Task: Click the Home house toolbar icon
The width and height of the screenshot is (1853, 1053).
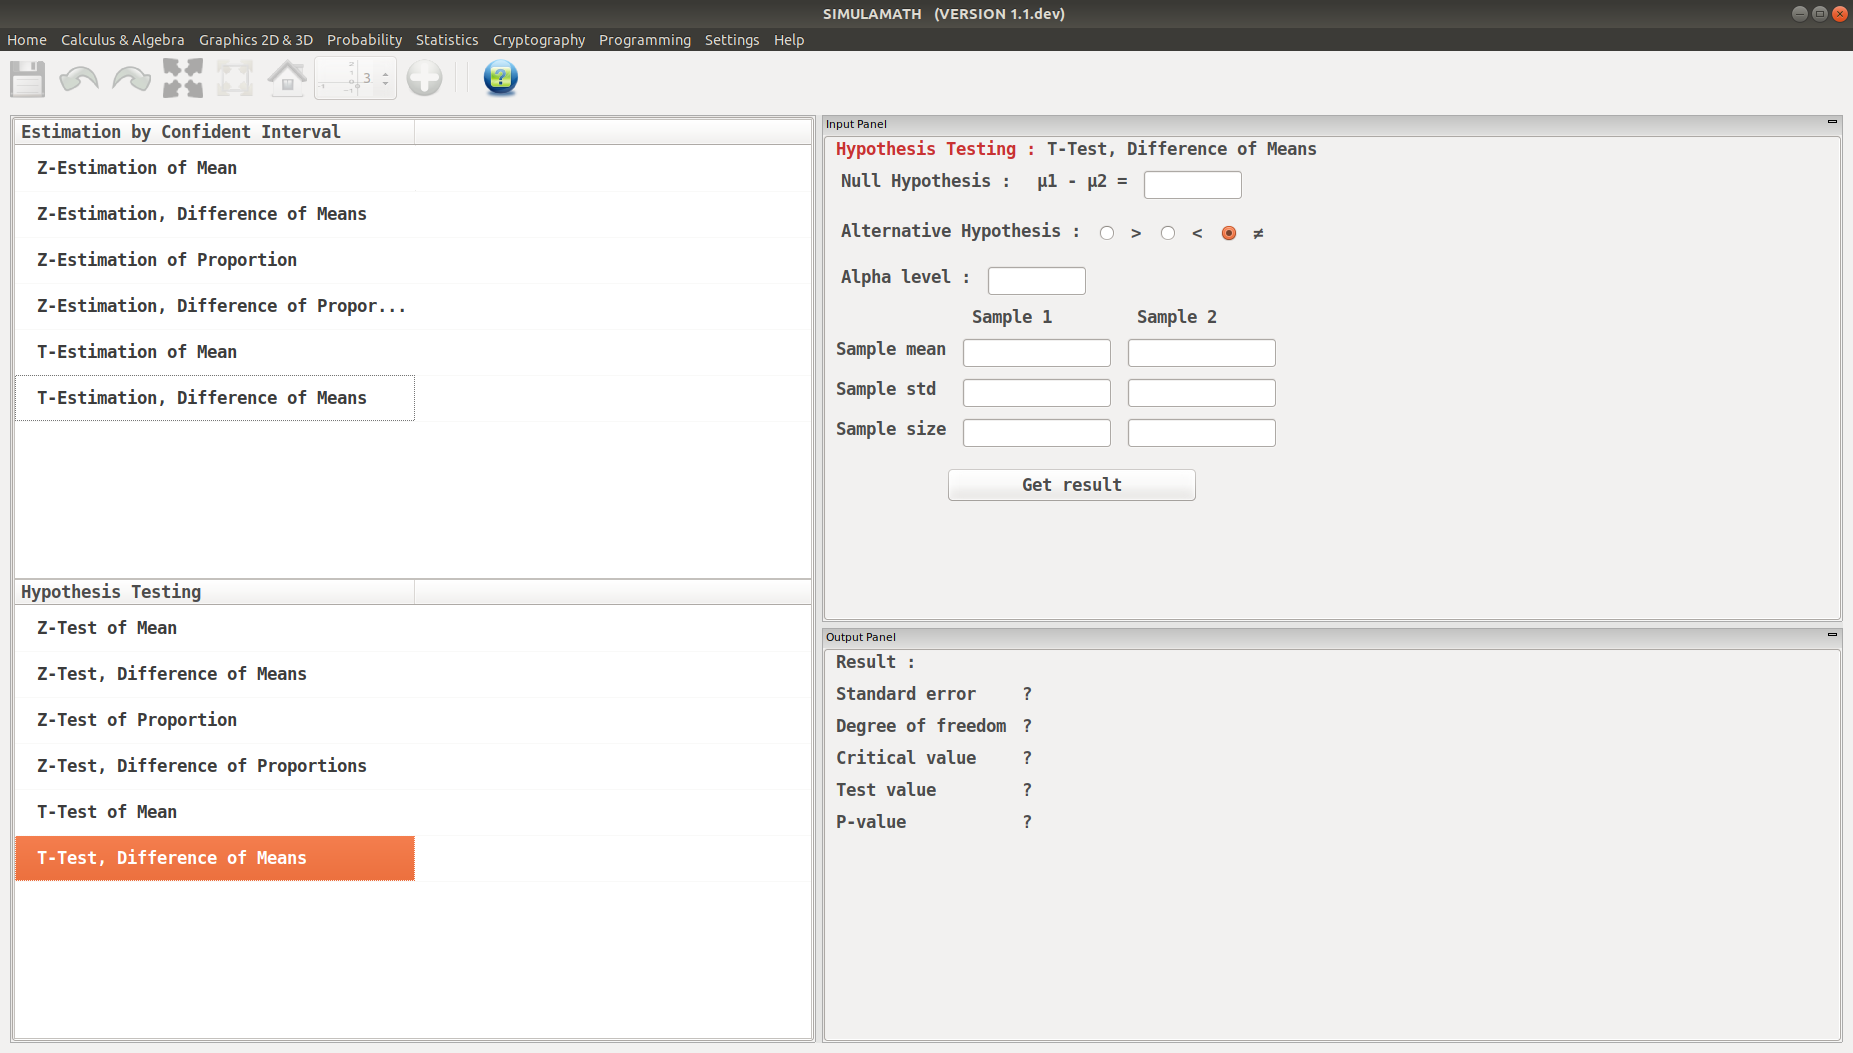Action: (x=287, y=78)
